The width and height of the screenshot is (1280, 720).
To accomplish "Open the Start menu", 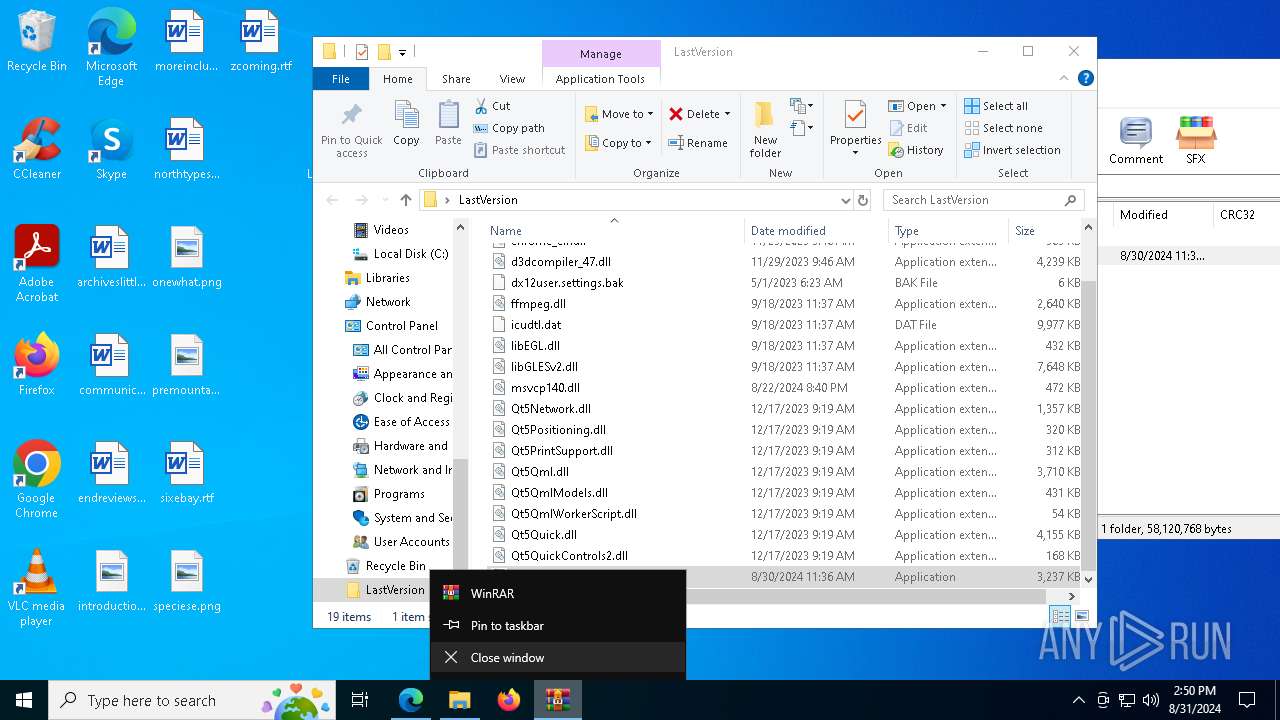I will [24, 700].
